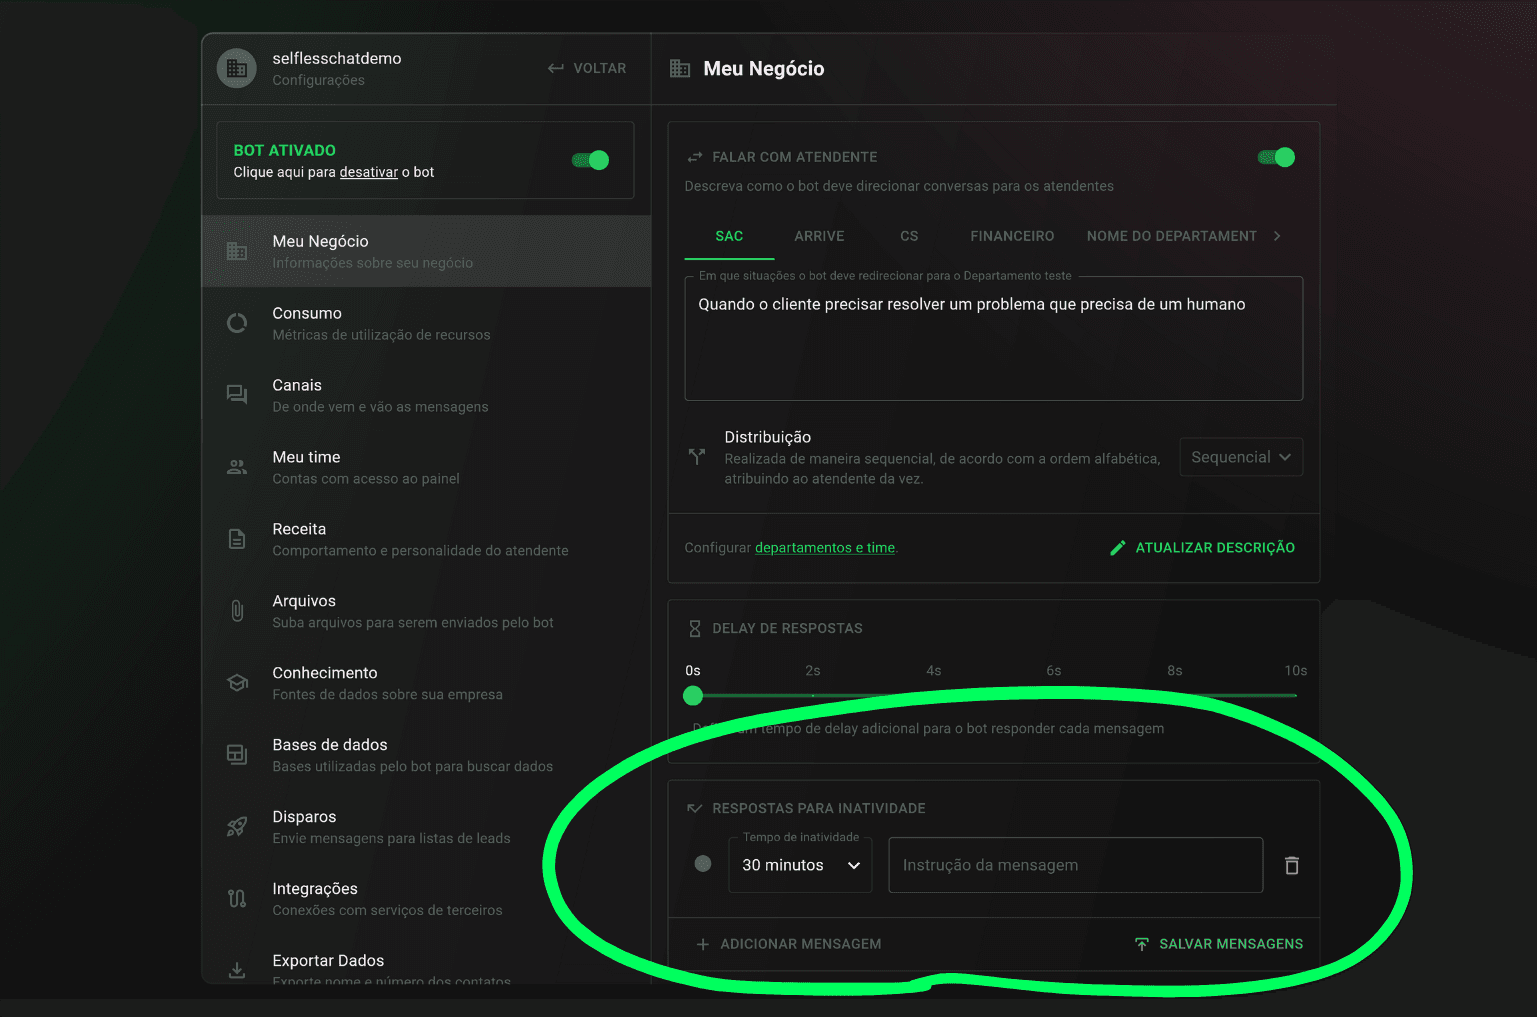Open Exportar Dados section

click(427, 960)
